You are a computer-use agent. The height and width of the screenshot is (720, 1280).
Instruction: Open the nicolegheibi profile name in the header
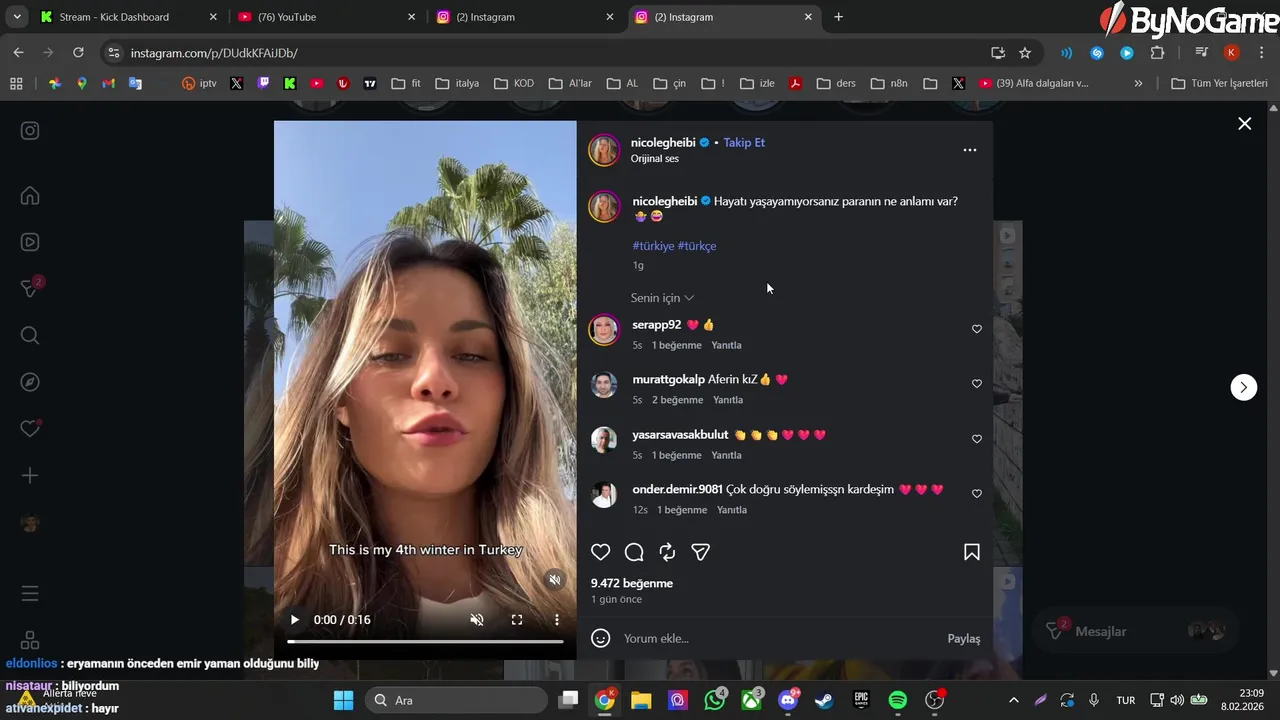663,143
